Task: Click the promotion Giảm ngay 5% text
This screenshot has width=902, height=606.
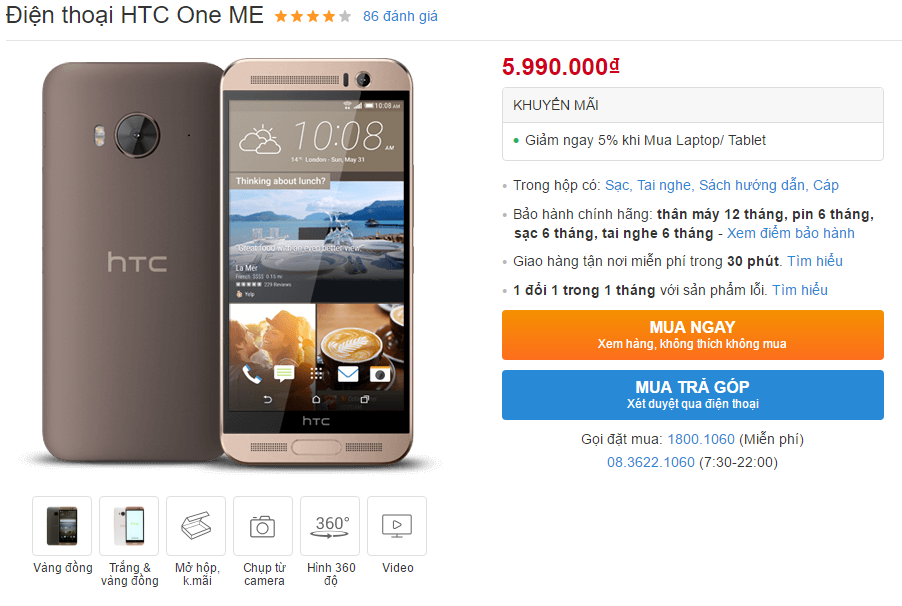Action: click(645, 140)
